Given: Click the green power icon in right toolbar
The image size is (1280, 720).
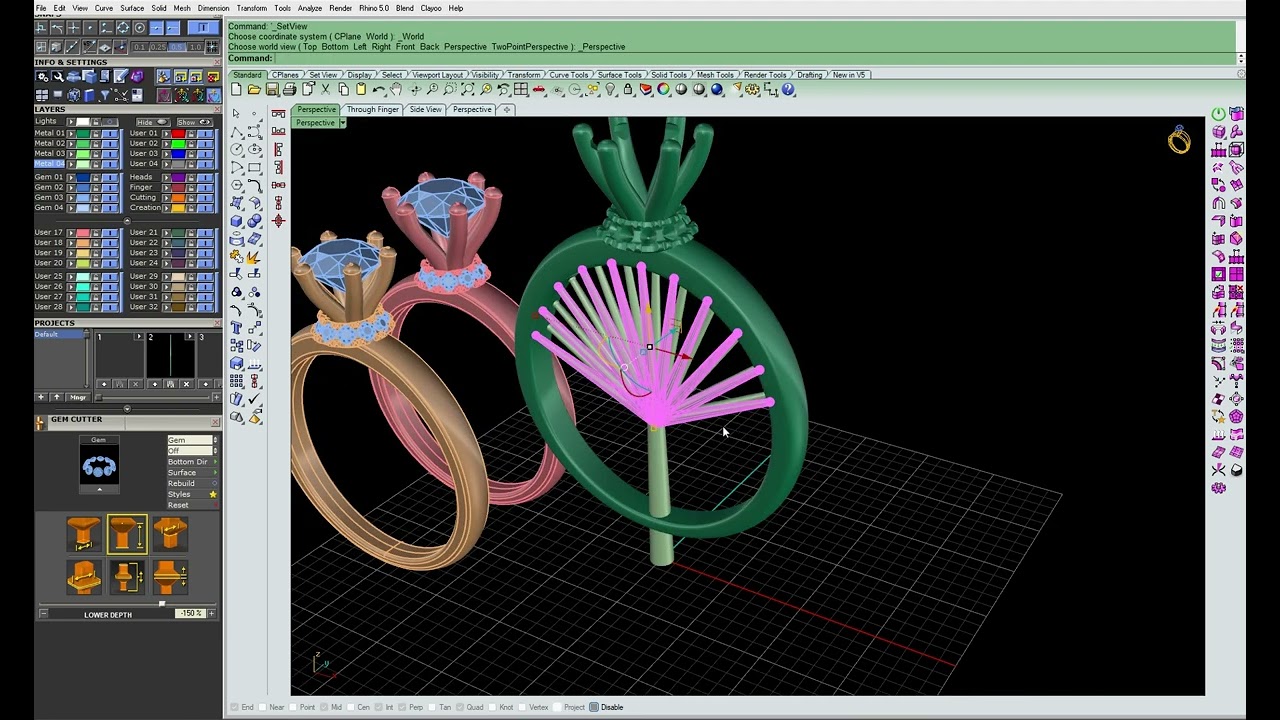Looking at the screenshot, I should [1218, 114].
